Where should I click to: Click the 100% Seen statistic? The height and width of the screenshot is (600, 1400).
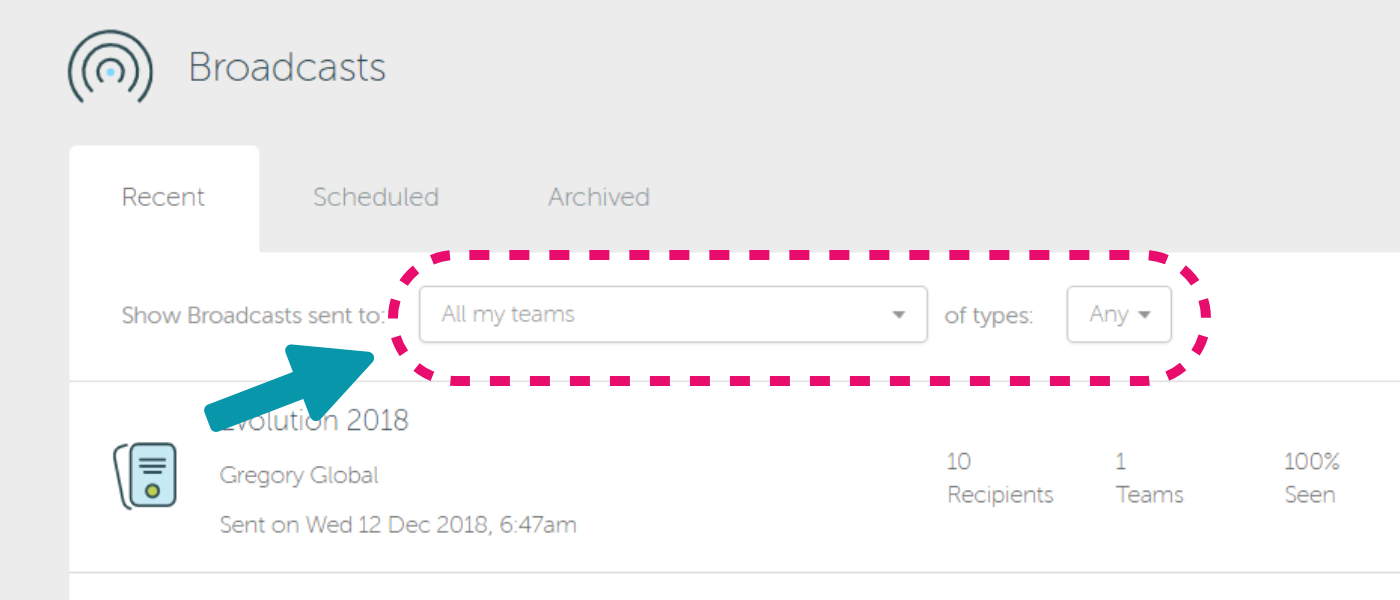[x=1311, y=478]
